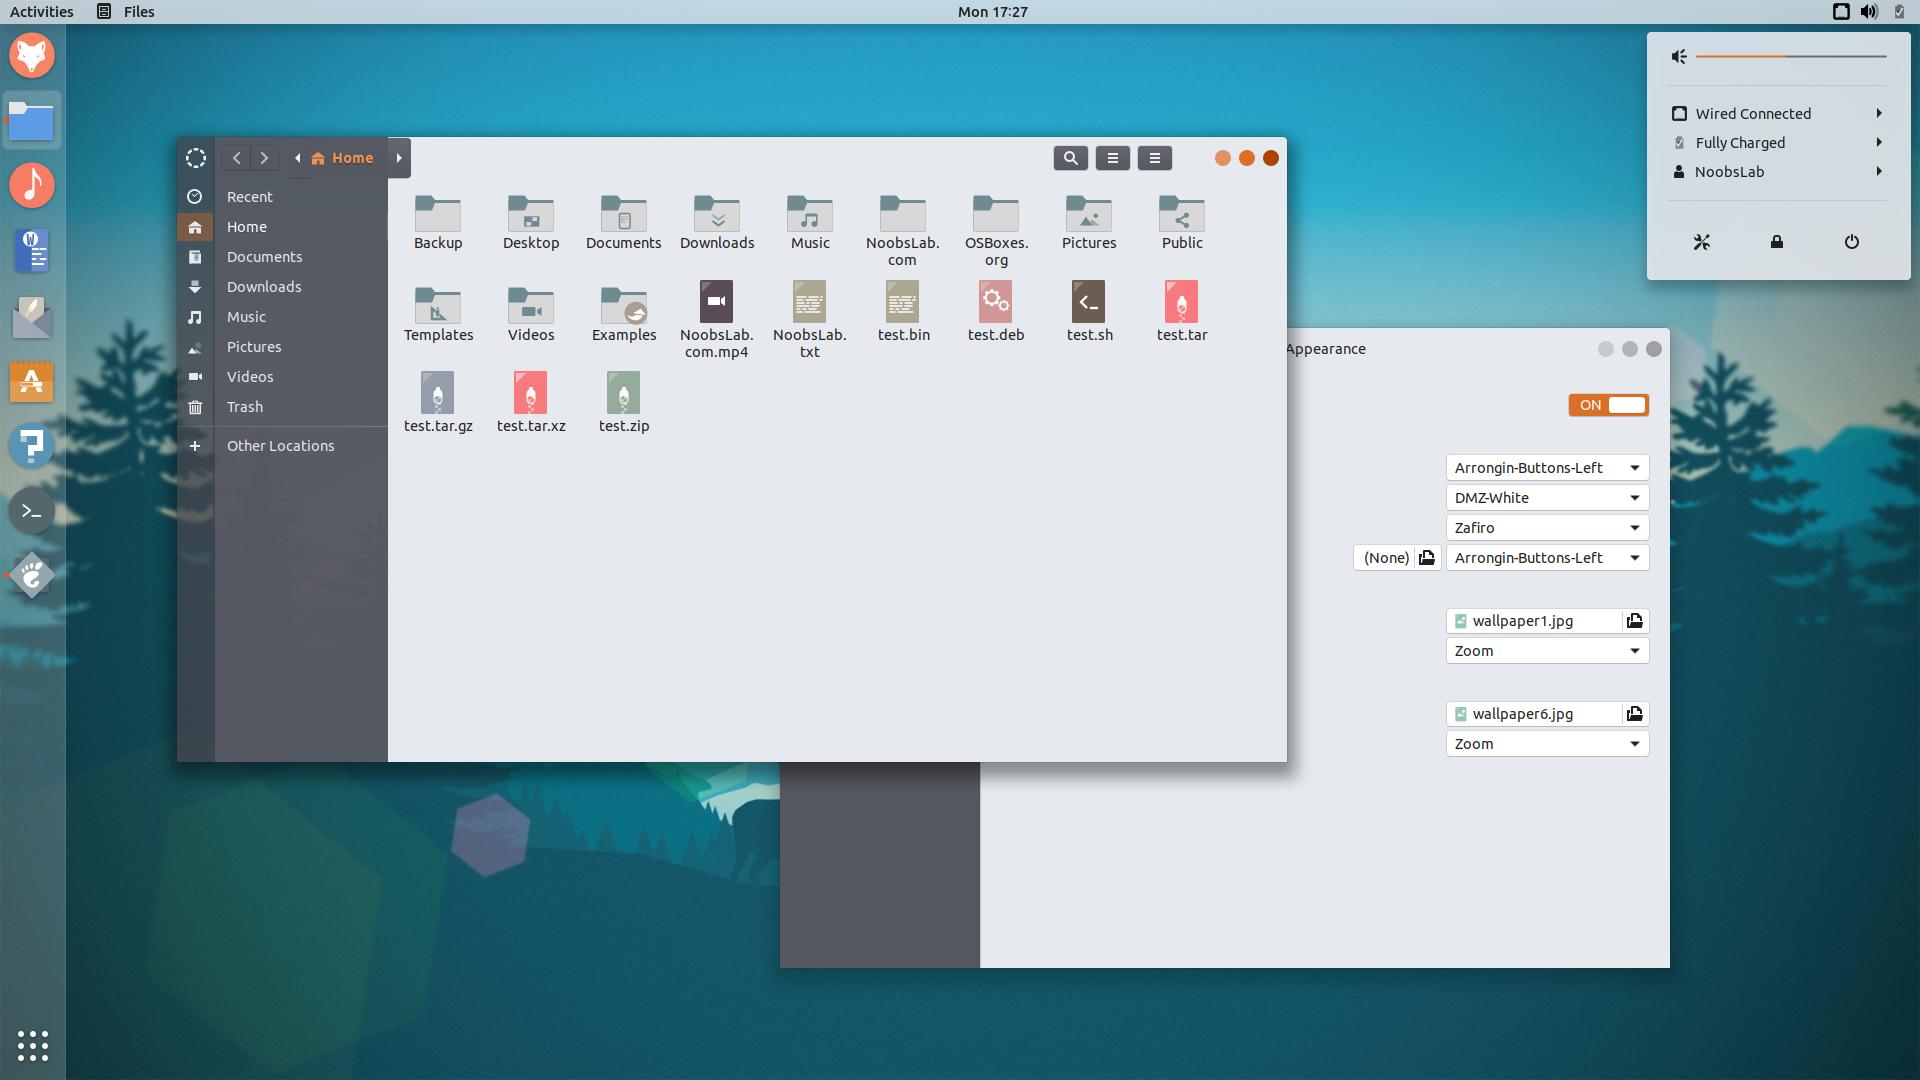Open the Backup folder

438,223
